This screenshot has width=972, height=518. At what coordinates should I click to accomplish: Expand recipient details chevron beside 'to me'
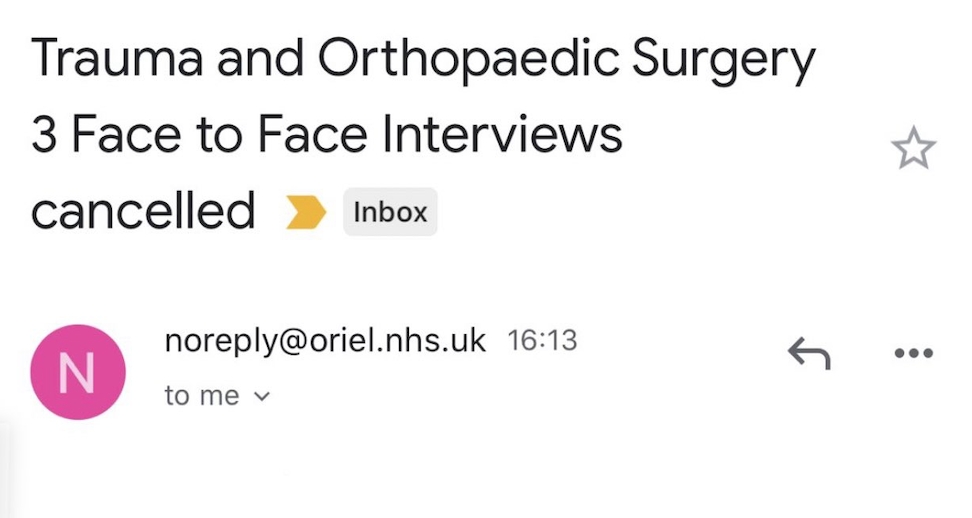pos(262,396)
